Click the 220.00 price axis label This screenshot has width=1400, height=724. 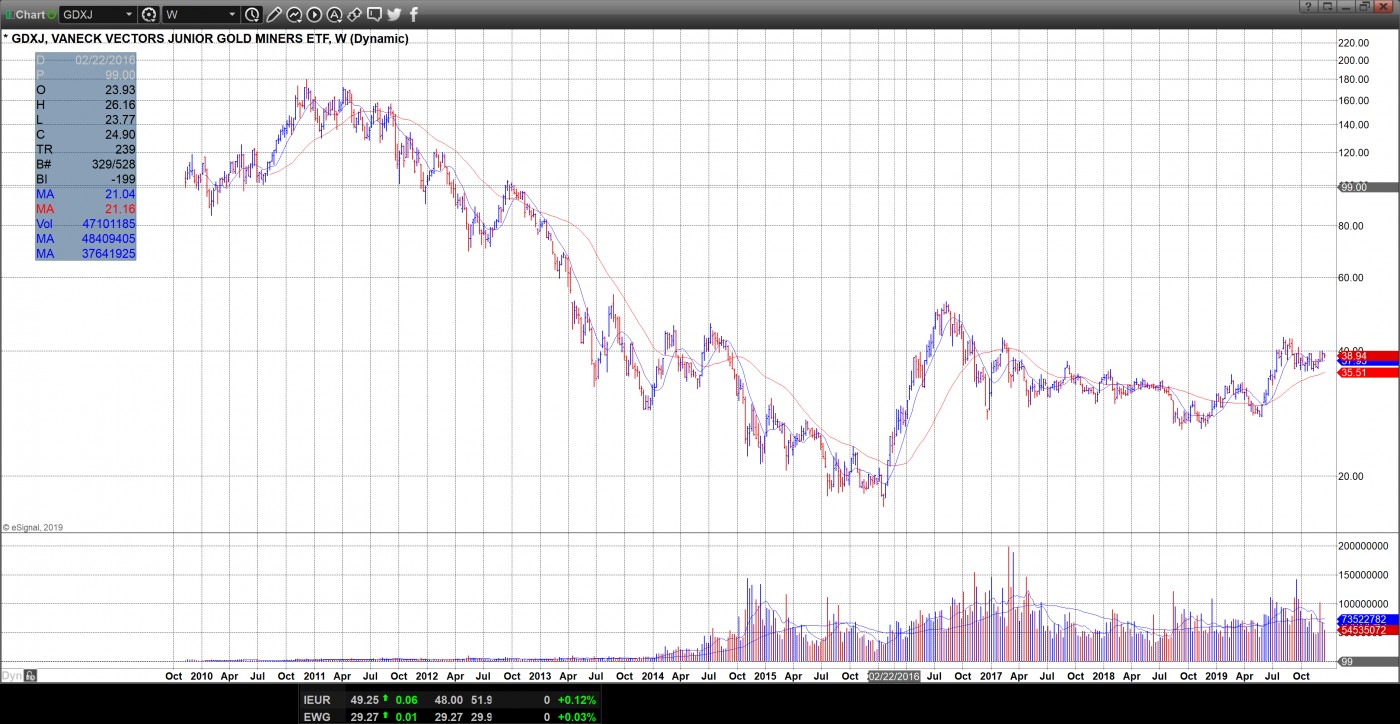pyautogui.click(x=1353, y=43)
